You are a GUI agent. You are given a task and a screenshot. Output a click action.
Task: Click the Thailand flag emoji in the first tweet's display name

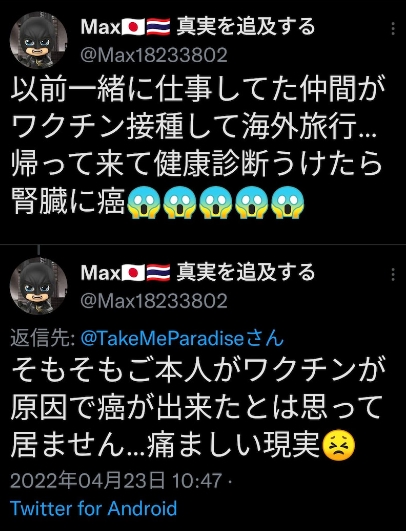click(x=158, y=27)
